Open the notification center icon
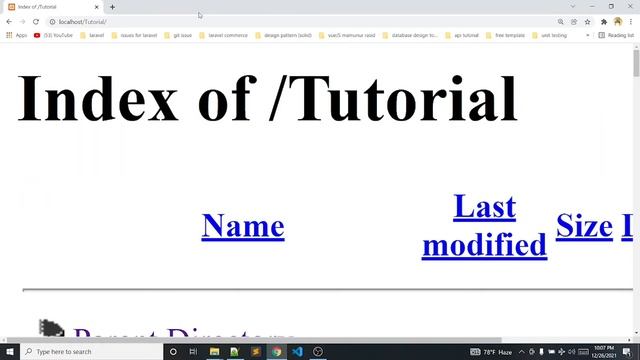 (x=627, y=352)
